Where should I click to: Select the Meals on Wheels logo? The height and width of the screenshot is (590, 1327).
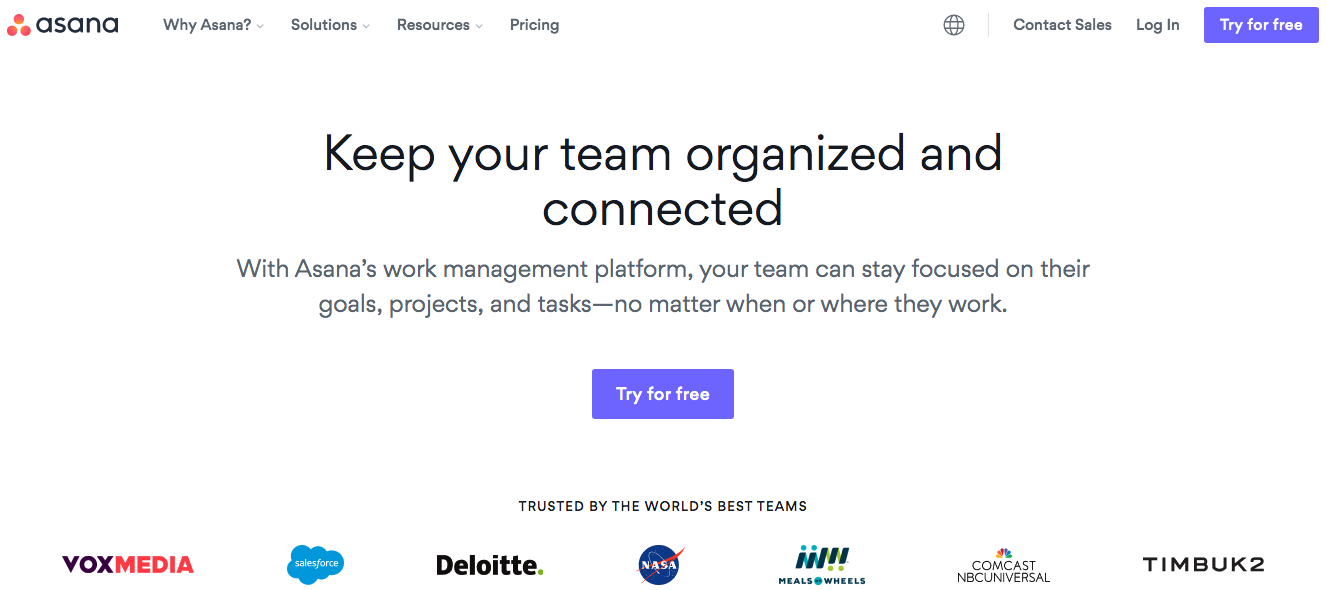click(x=822, y=565)
